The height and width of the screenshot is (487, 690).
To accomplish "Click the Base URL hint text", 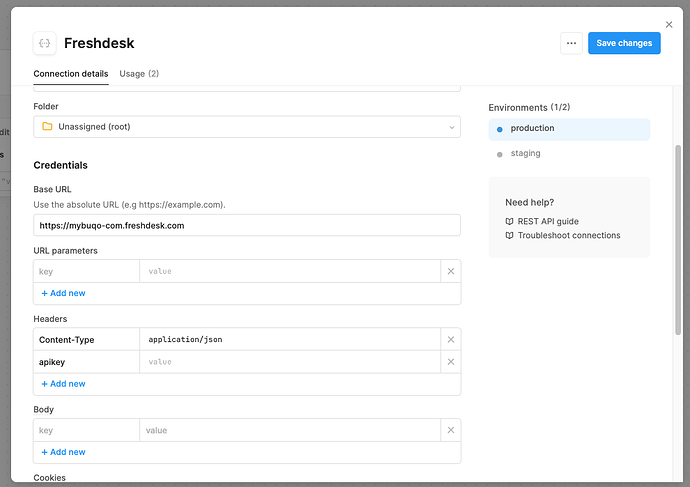I will (x=129, y=205).
